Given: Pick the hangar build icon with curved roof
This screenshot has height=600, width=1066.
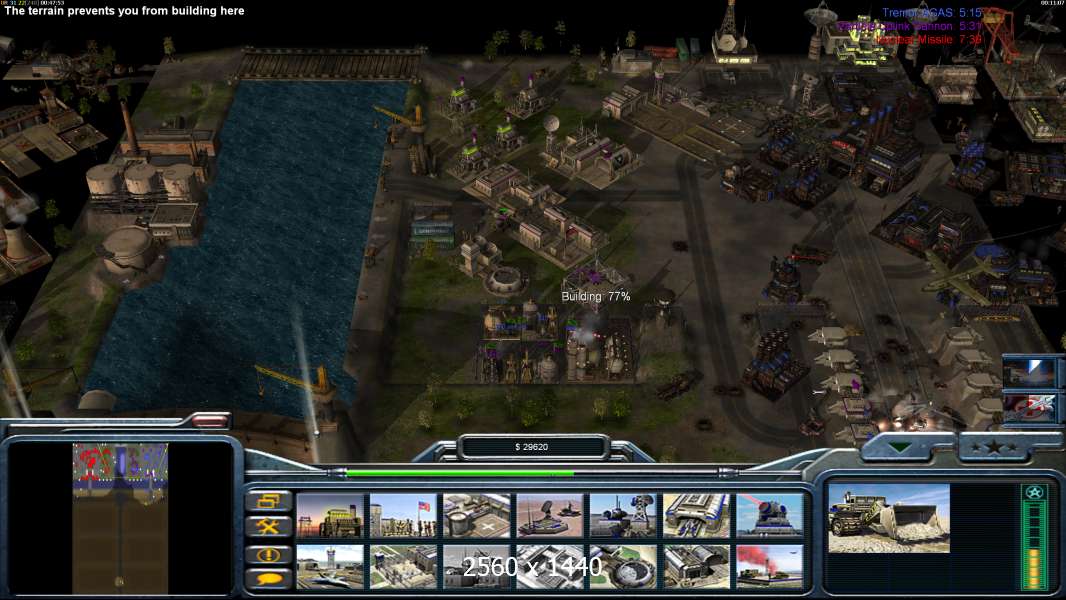Looking at the screenshot, I should pyautogui.click(x=697, y=566).
